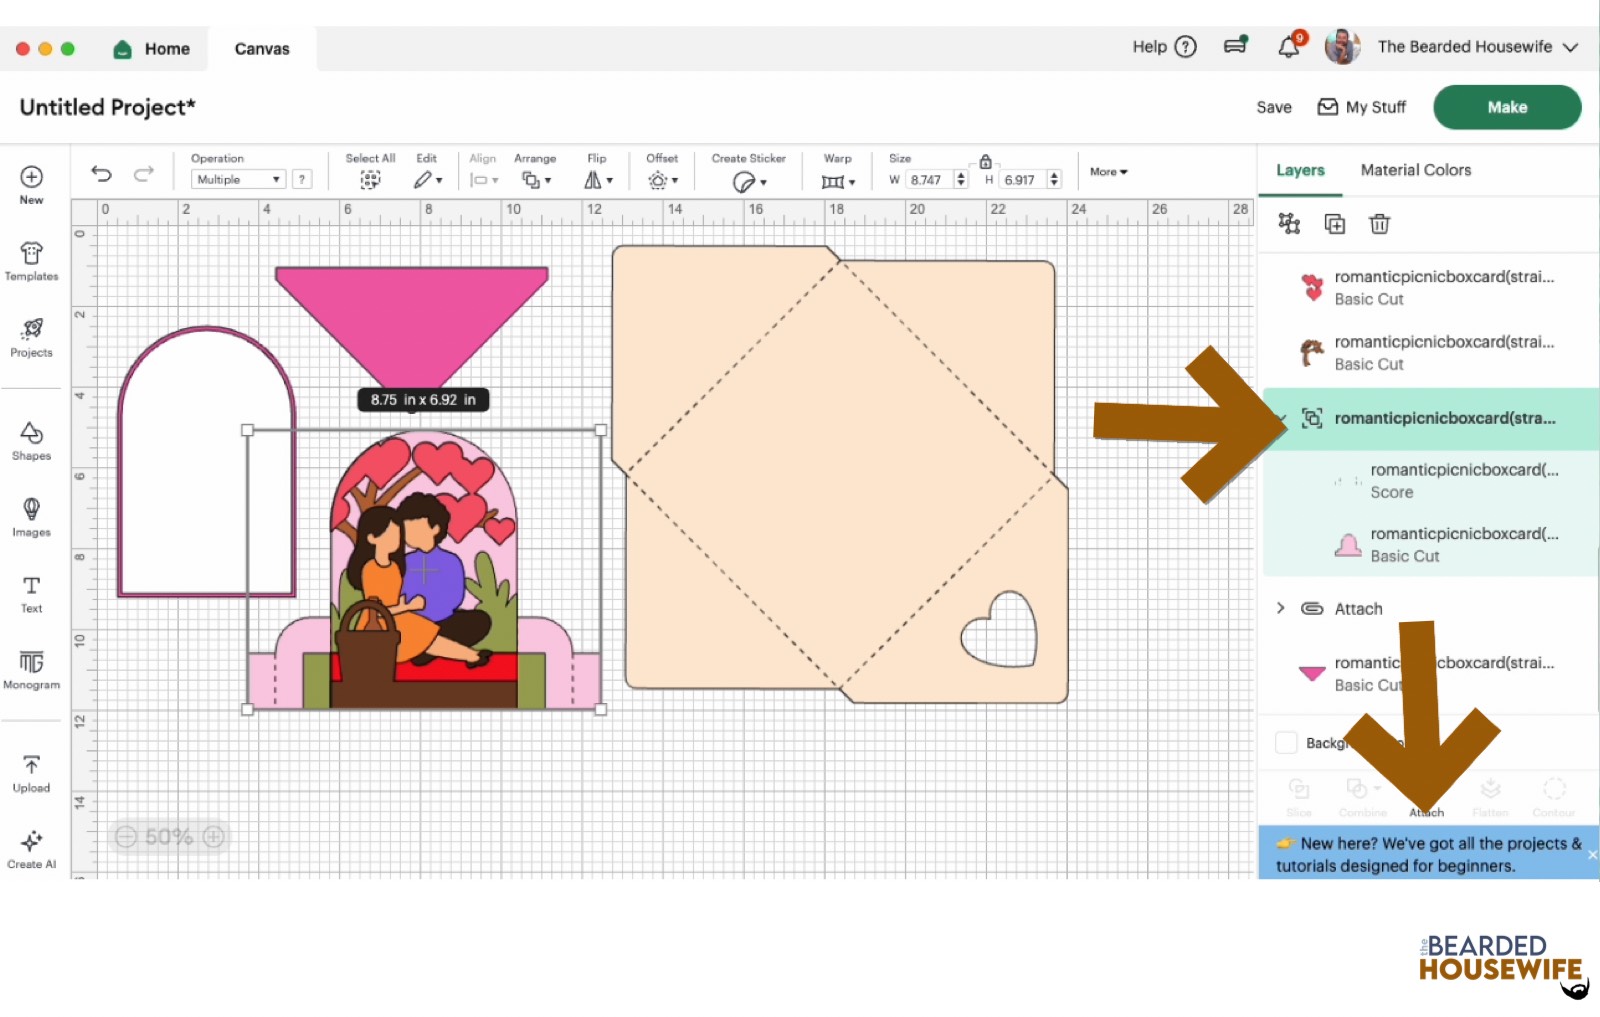Toggle the Background layer checkbox
1600x1017 pixels.
(x=1286, y=743)
